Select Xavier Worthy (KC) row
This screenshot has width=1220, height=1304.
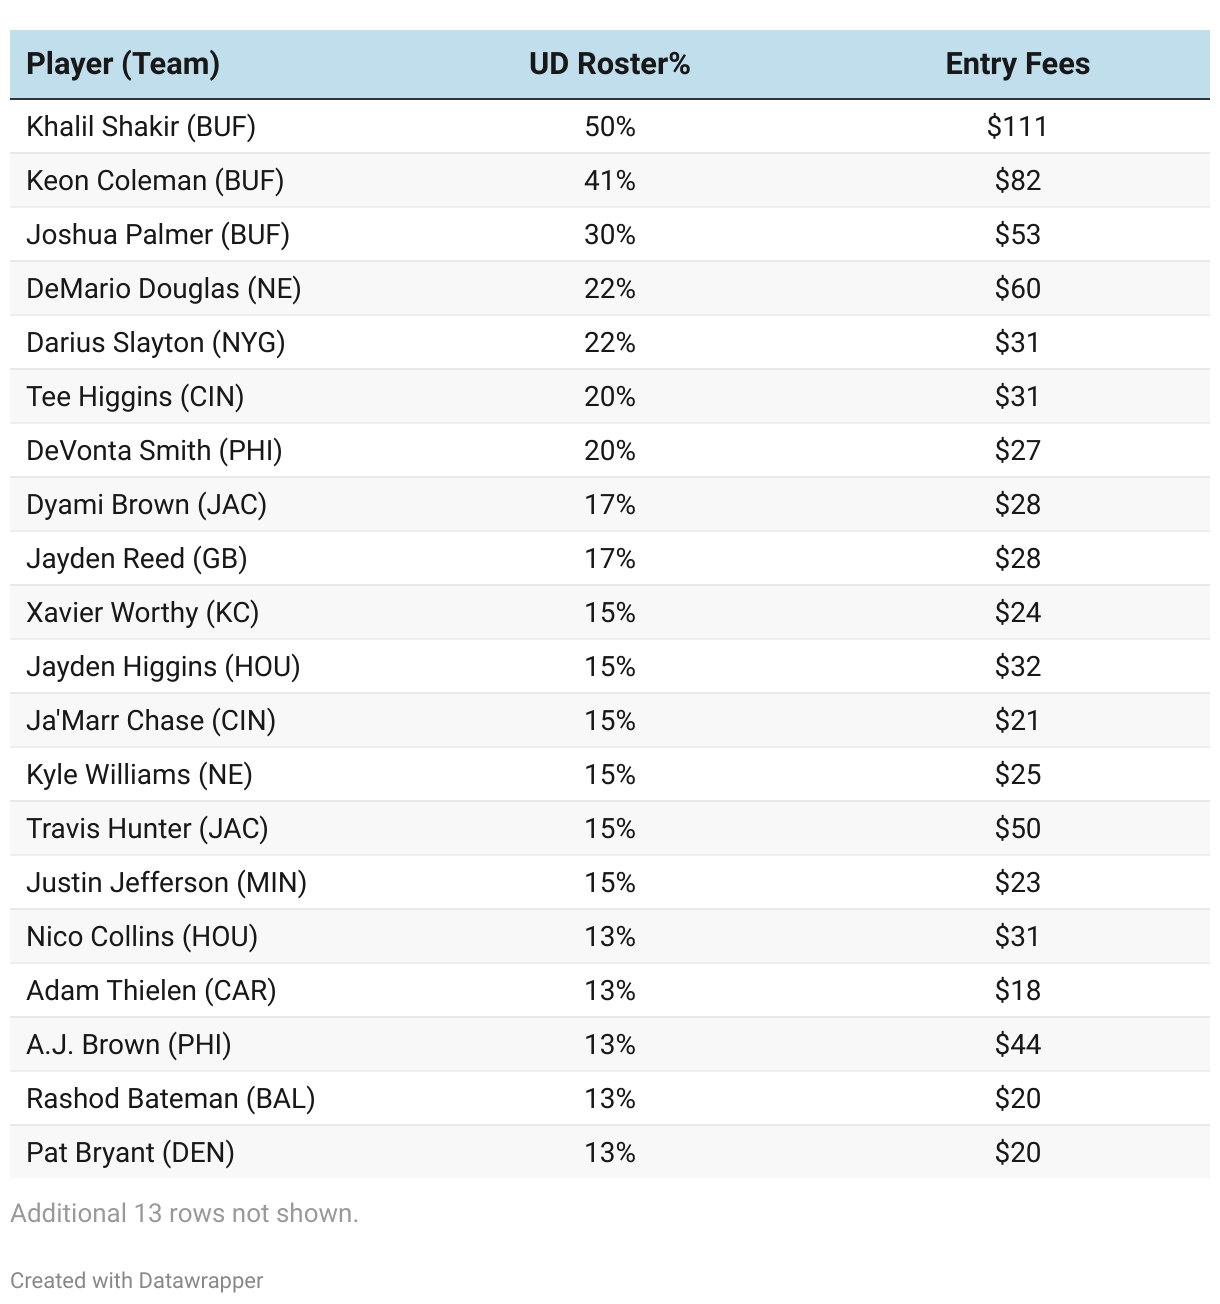click(610, 612)
